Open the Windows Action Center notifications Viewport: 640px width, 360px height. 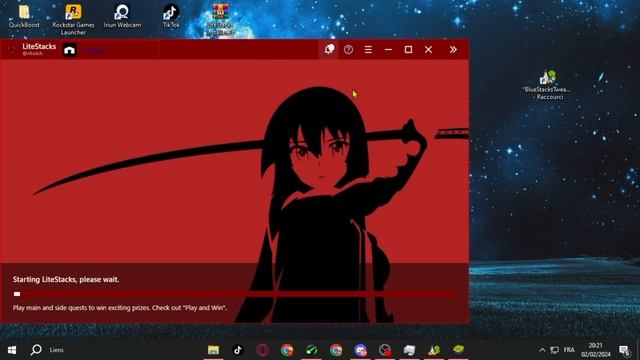[624, 350]
